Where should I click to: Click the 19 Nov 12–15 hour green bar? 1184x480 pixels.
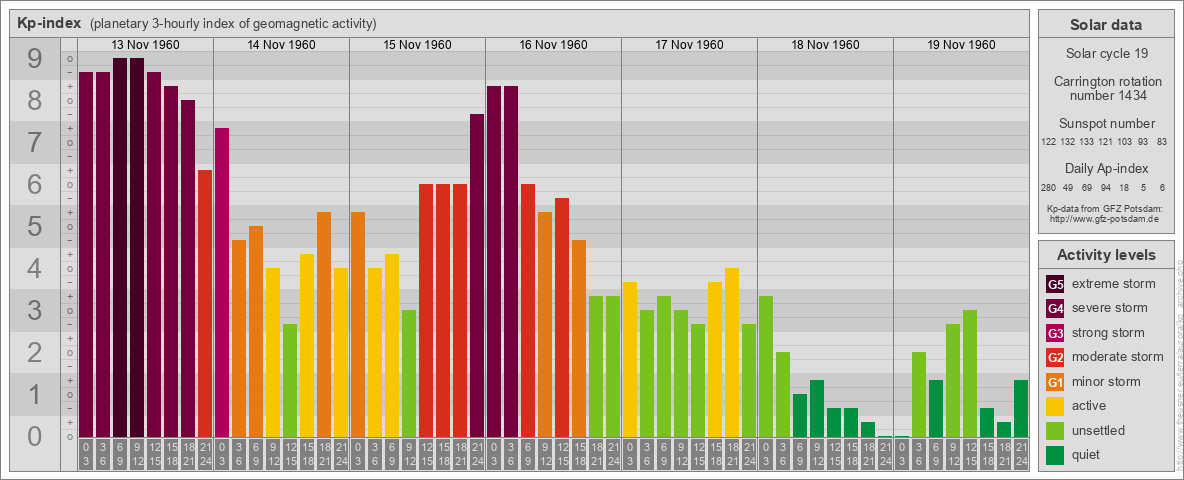(x=970, y=373)
